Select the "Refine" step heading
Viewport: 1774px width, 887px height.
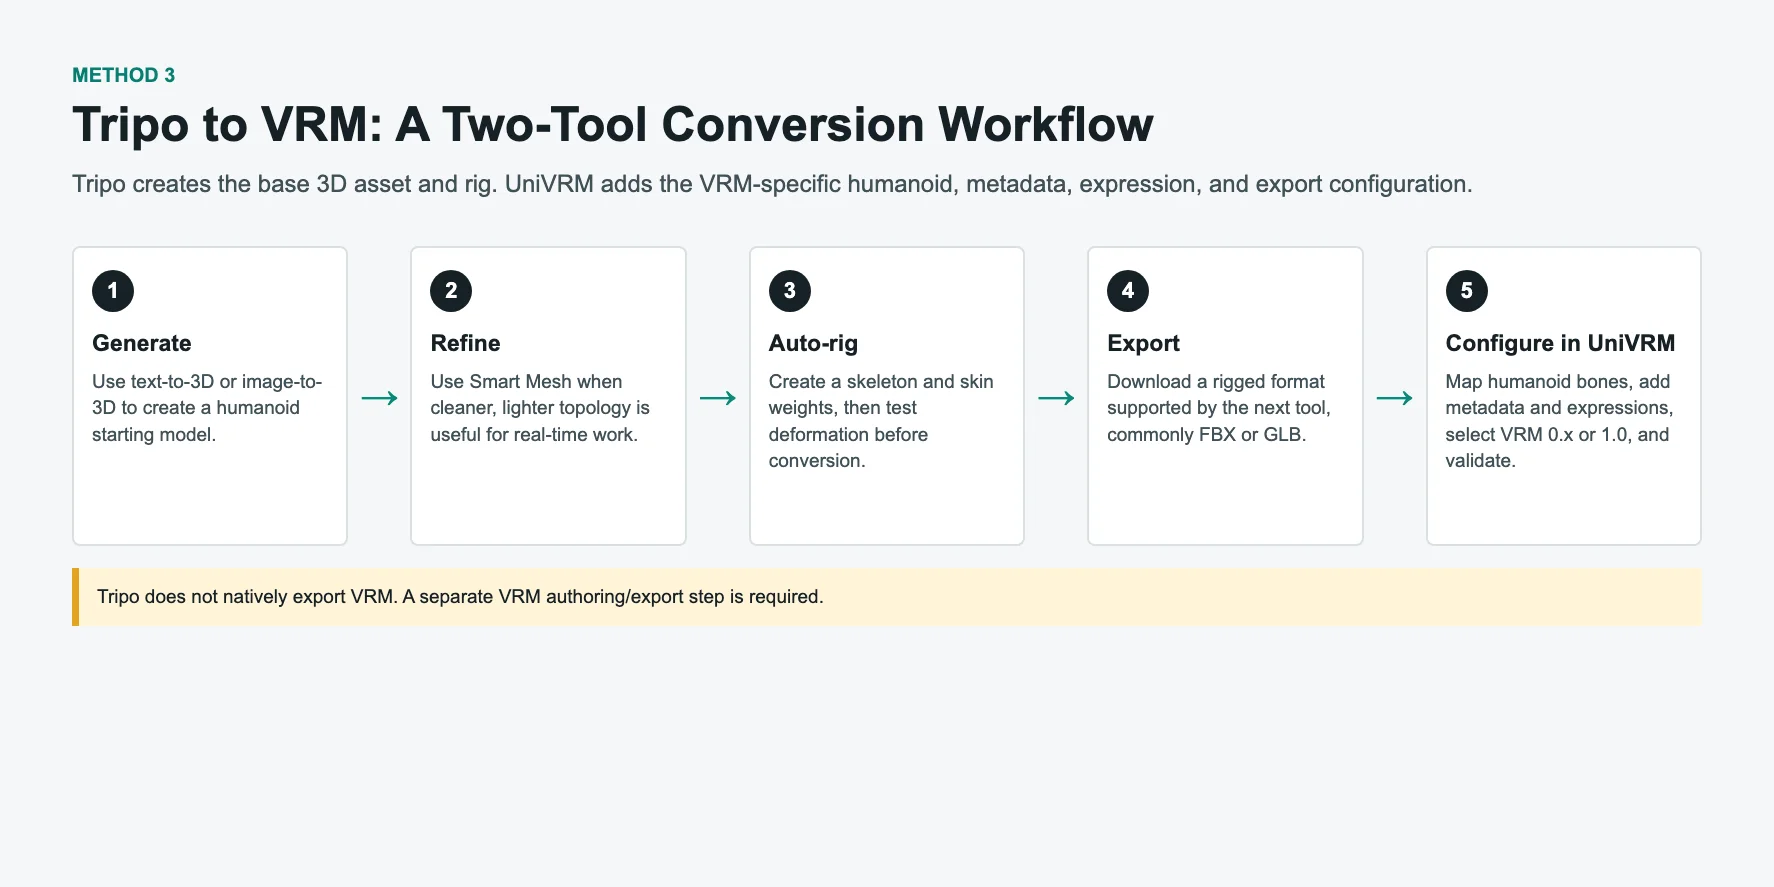pyautogui.click(x=465, y=343)
